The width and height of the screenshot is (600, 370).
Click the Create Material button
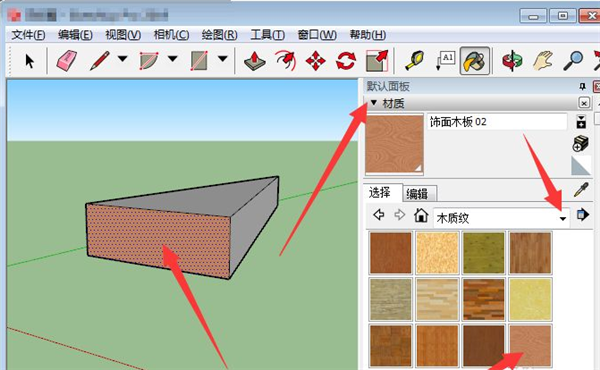pyautogui.click(x=580, y=143)
